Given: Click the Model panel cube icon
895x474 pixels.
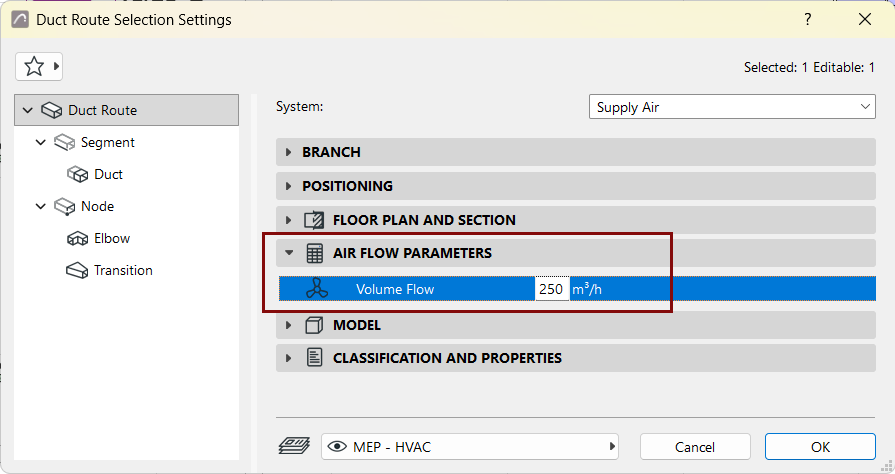Looking at the screenshot, I should (x=314, y=325).
